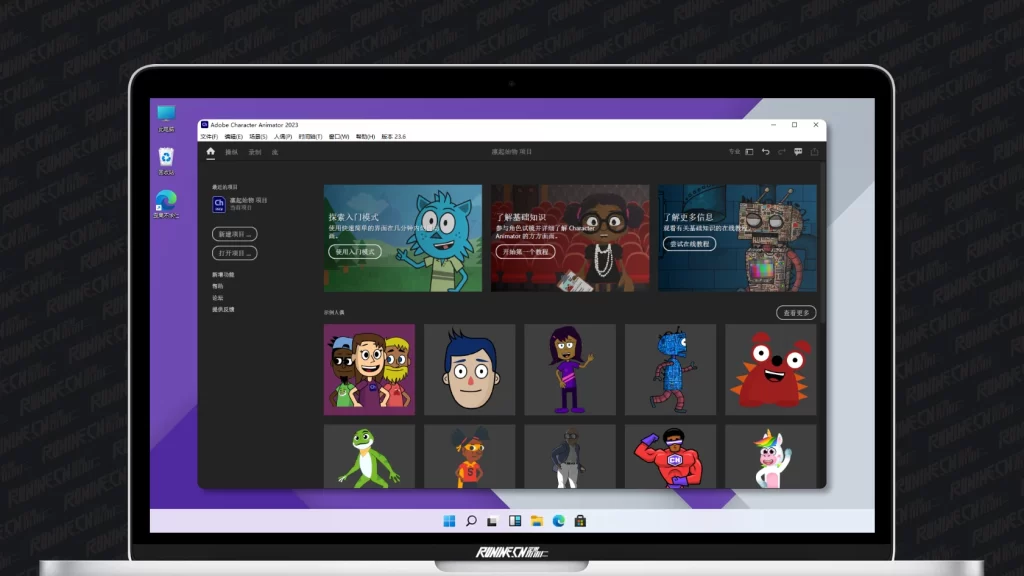Click the 打开项目 button
The height and width of the screenshot is (576, 1024).
234,253
